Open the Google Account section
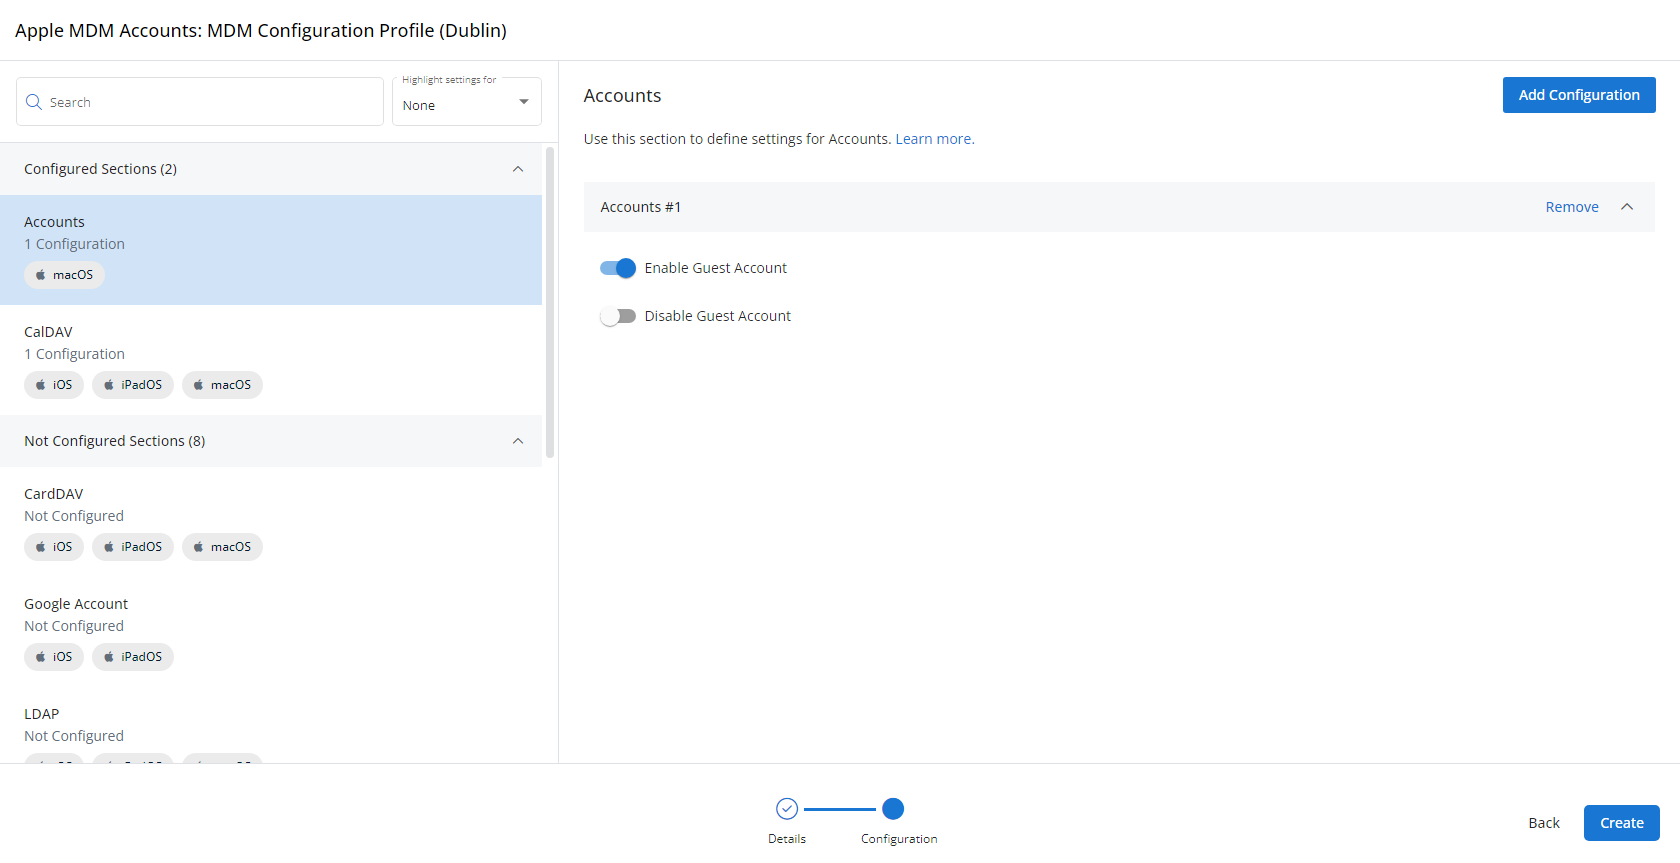The width and height of the screenshot is (1680, 863). 76,604
